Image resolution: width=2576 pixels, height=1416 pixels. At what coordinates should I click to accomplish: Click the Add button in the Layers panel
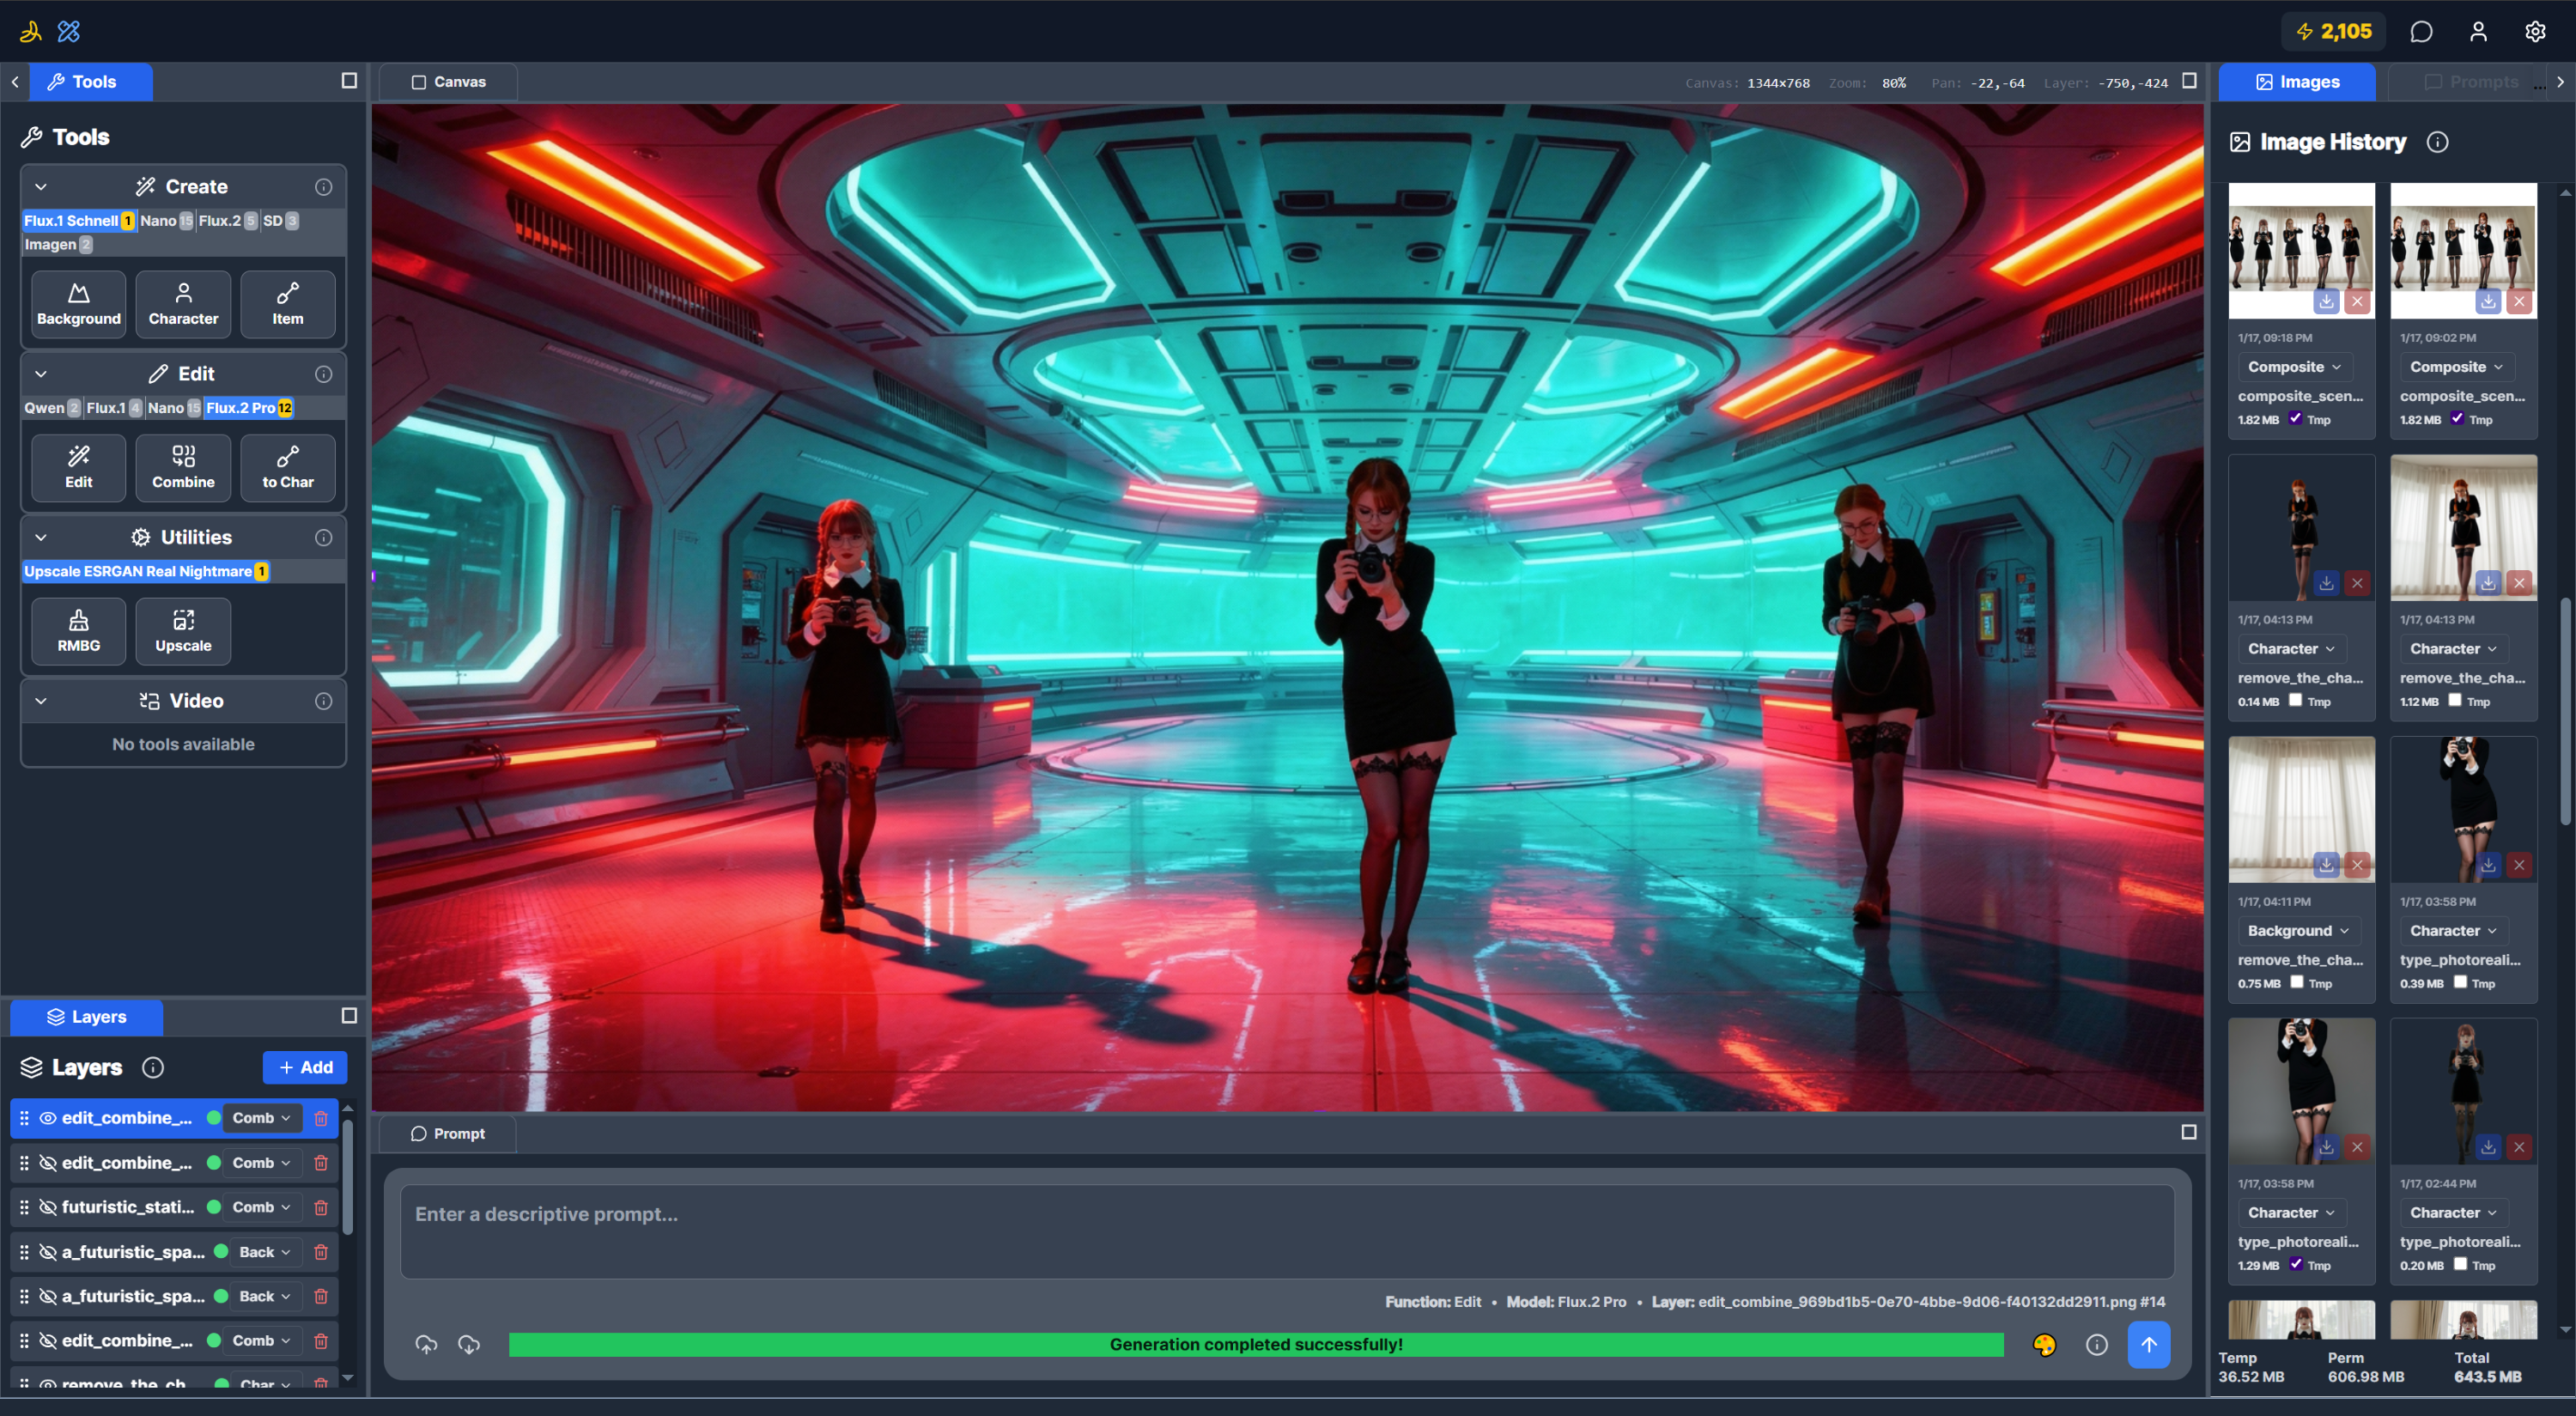pos(305,1067)
